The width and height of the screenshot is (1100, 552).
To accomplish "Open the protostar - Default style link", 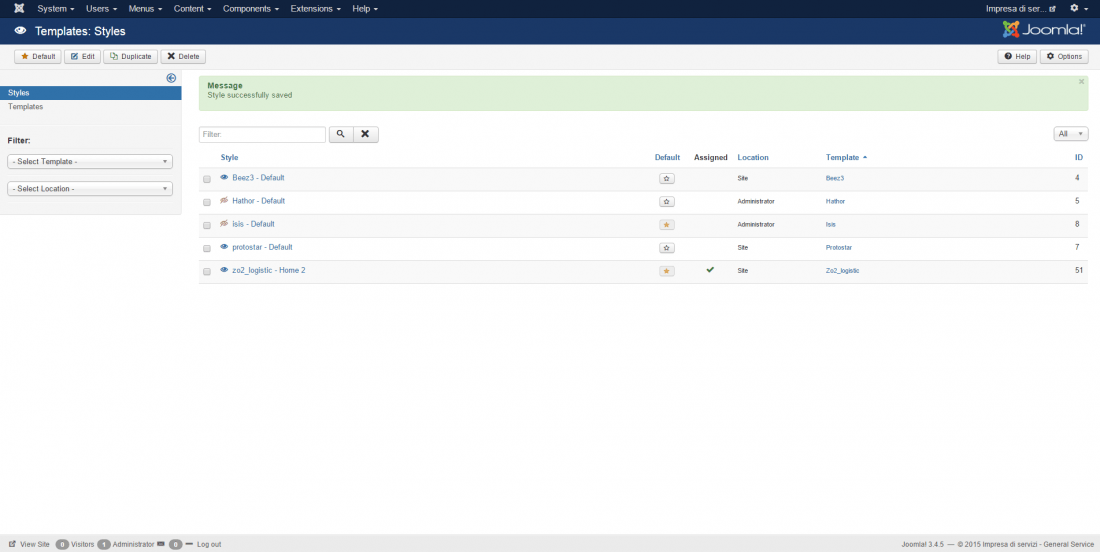I will point(262,247).
